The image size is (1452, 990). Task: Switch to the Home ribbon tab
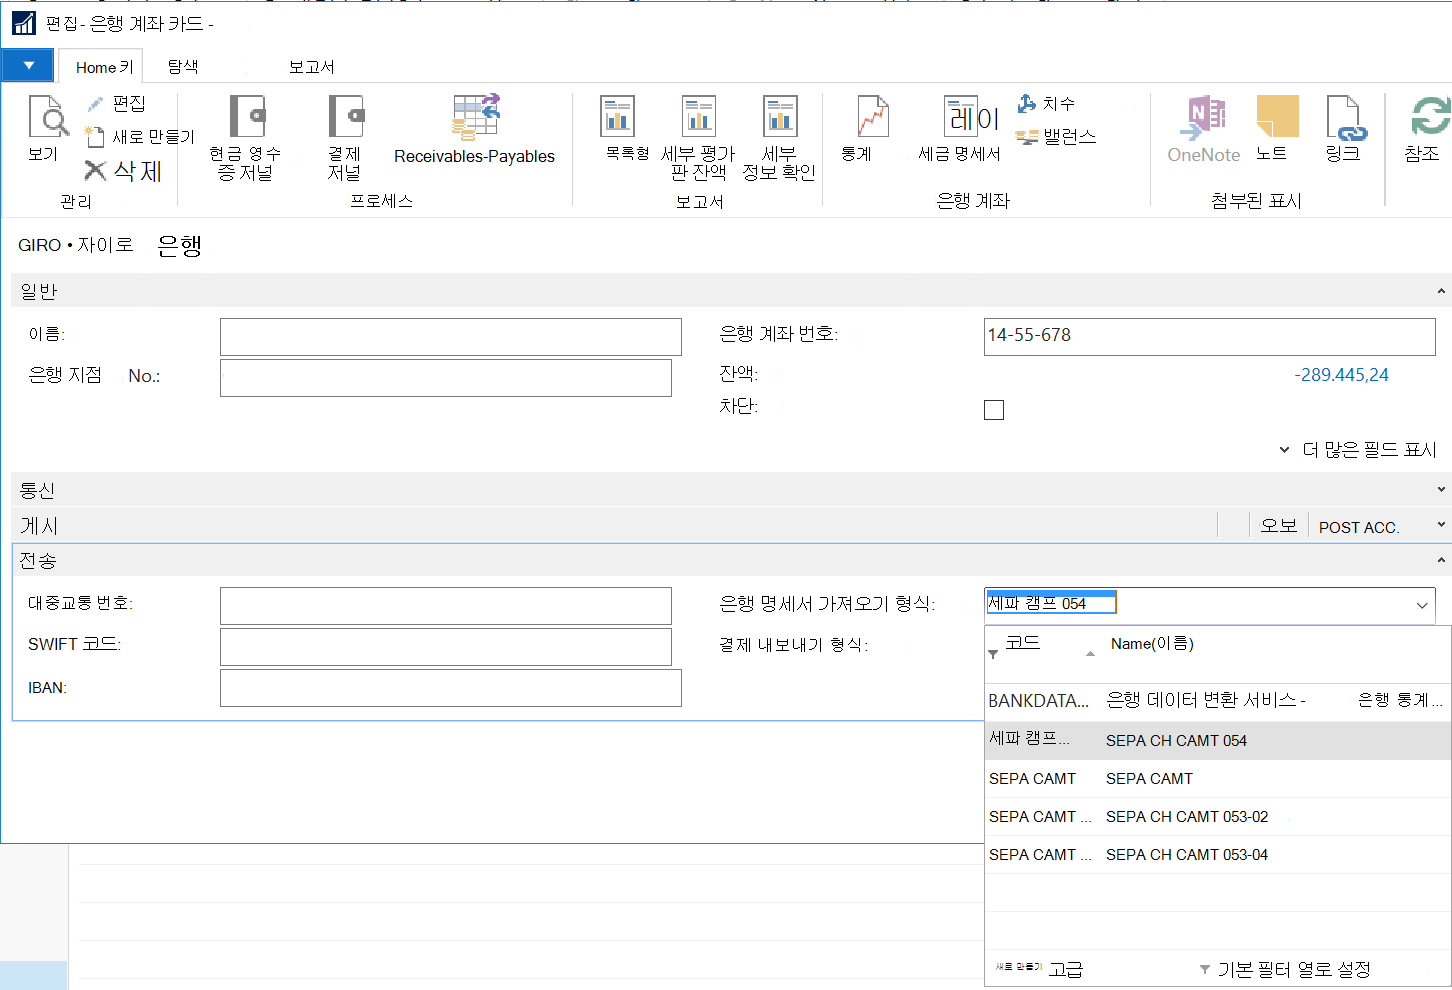[100, 66]
